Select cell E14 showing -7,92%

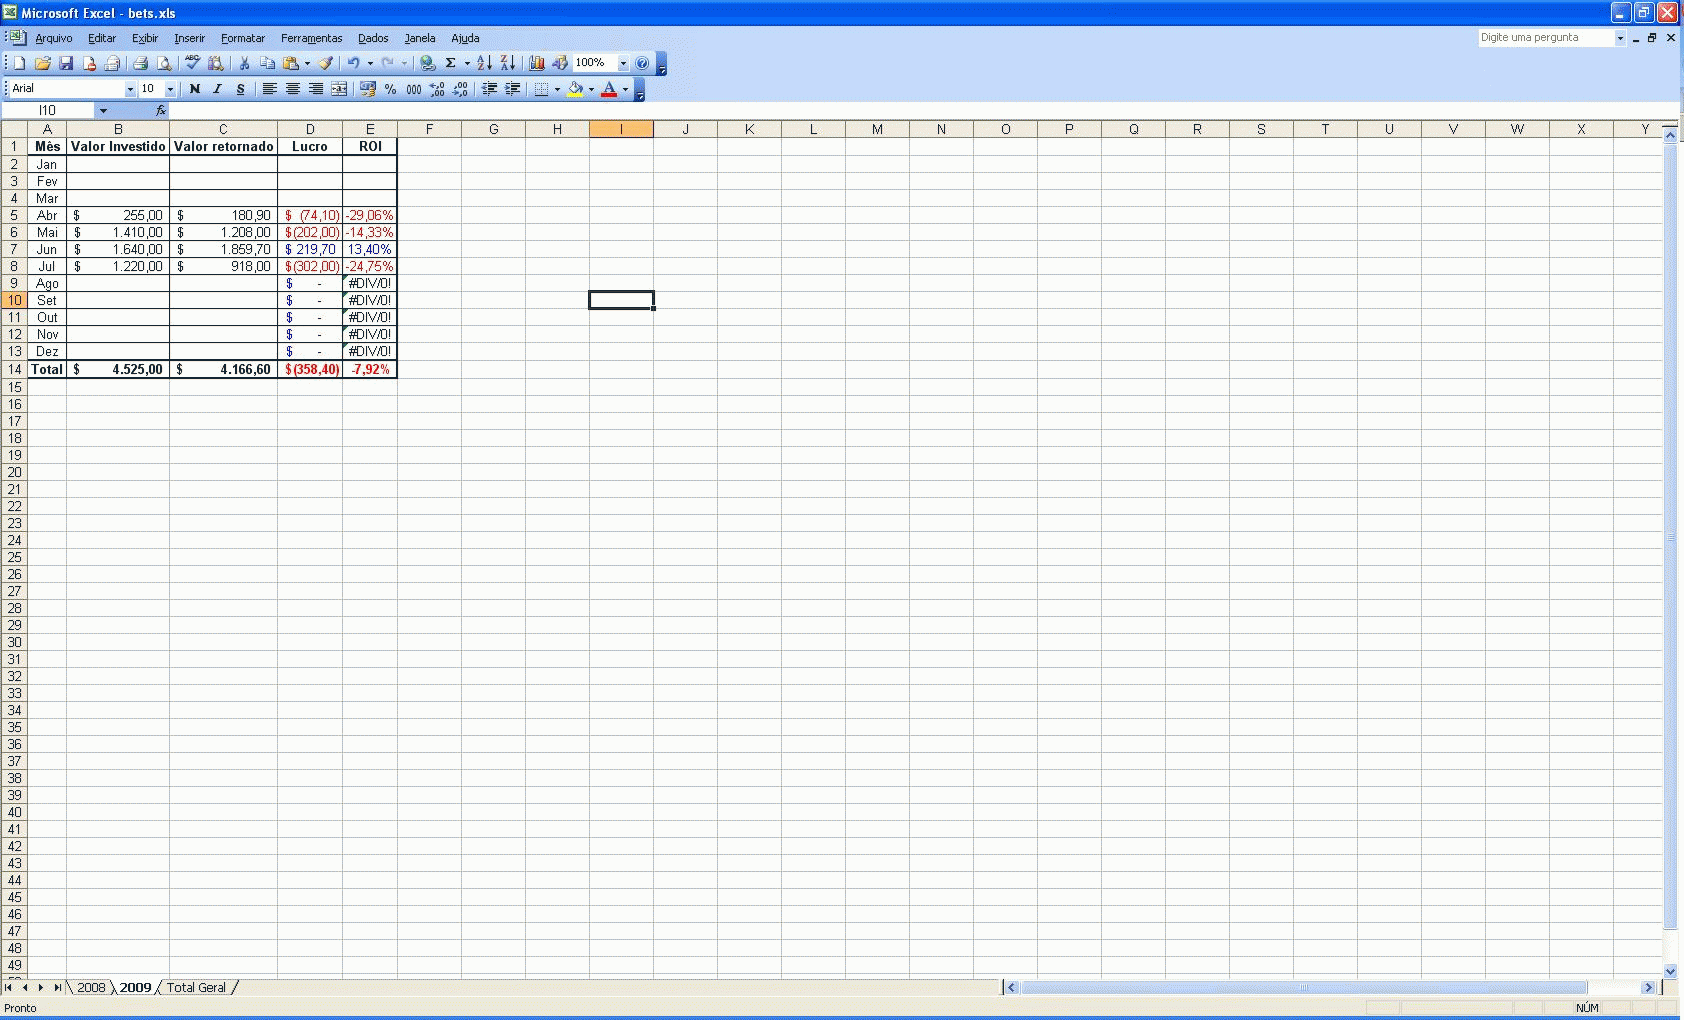click(370, 369)
